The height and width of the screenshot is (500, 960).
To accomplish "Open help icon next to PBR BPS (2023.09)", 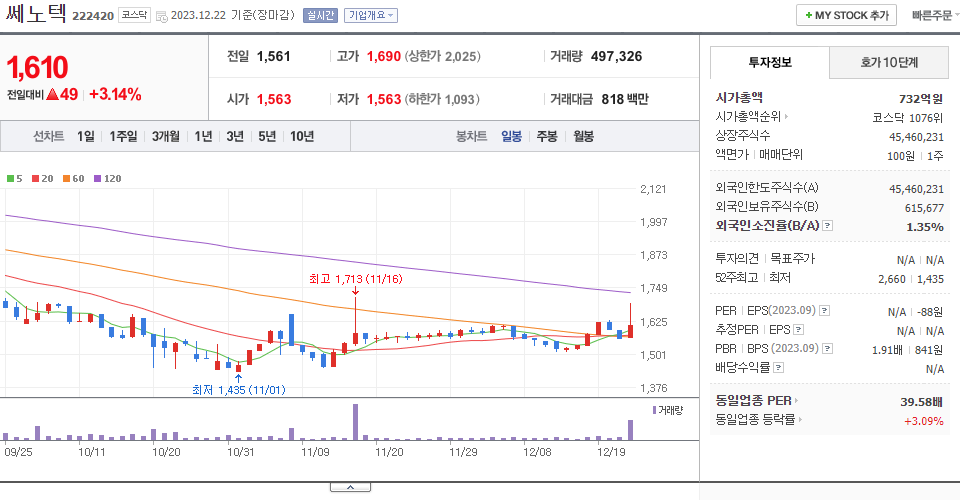I will [x=827, y=349].
